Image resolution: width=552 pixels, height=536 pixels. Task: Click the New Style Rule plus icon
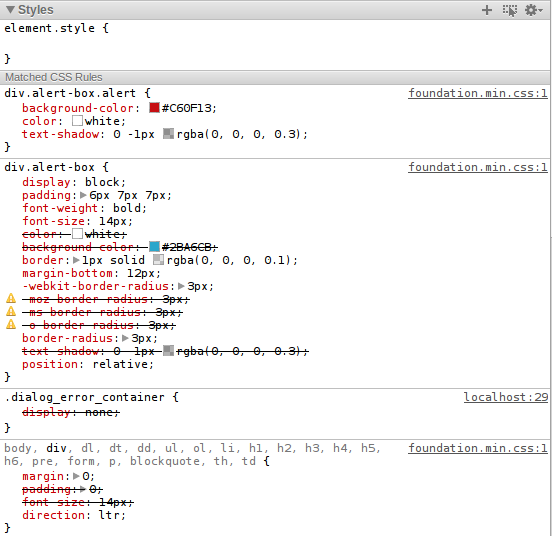[487, 10]
